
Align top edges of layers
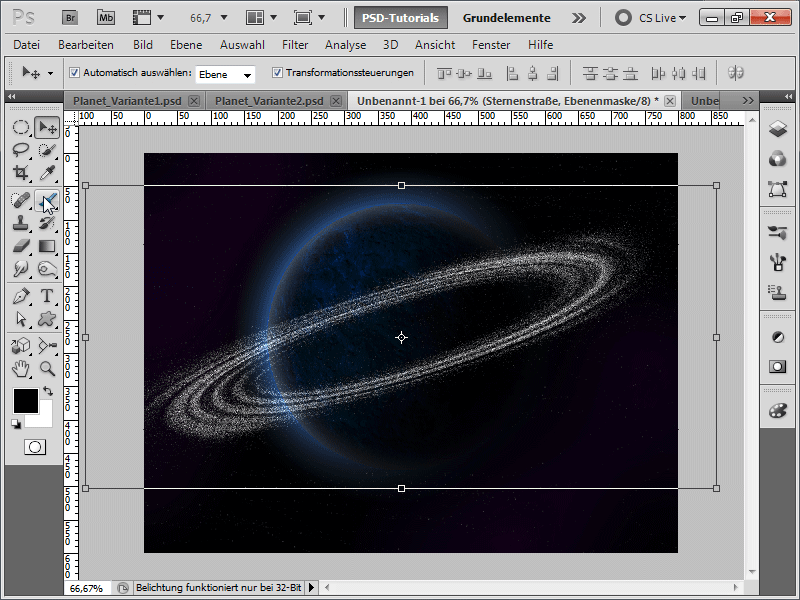(444, 74)
